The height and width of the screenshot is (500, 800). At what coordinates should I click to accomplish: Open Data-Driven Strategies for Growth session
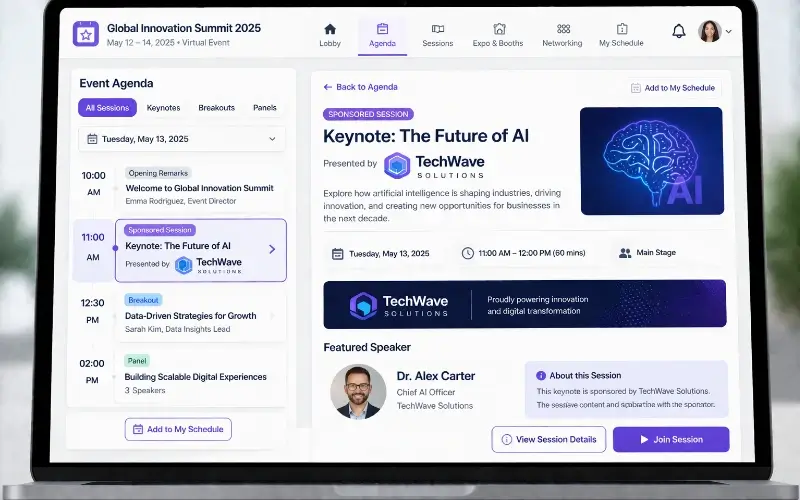click(x=190, y=316)
